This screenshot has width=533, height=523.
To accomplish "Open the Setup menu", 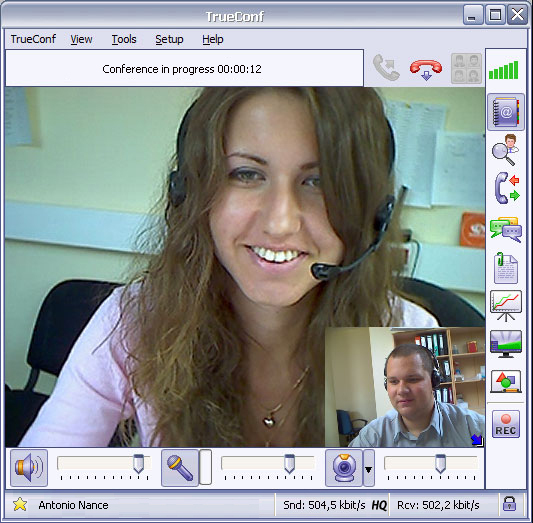I will click(169, 39).
